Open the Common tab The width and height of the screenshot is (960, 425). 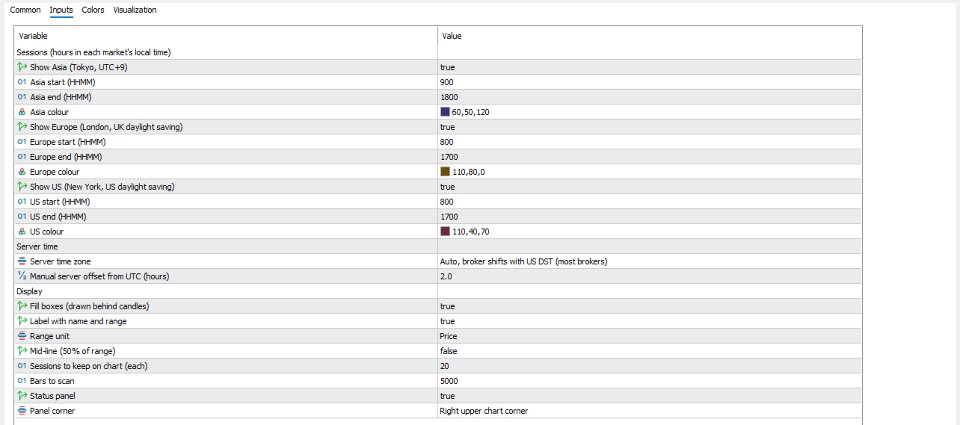tap(26, 10)
